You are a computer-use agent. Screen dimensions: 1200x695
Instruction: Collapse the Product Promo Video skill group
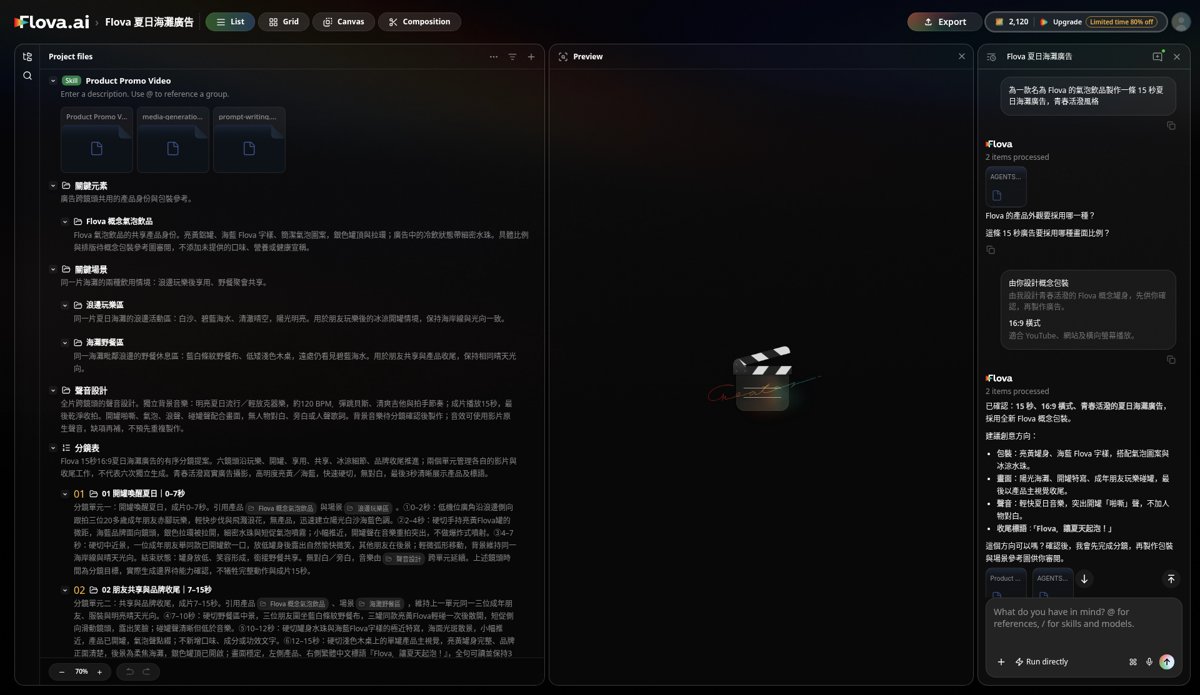tap(53, 81)
